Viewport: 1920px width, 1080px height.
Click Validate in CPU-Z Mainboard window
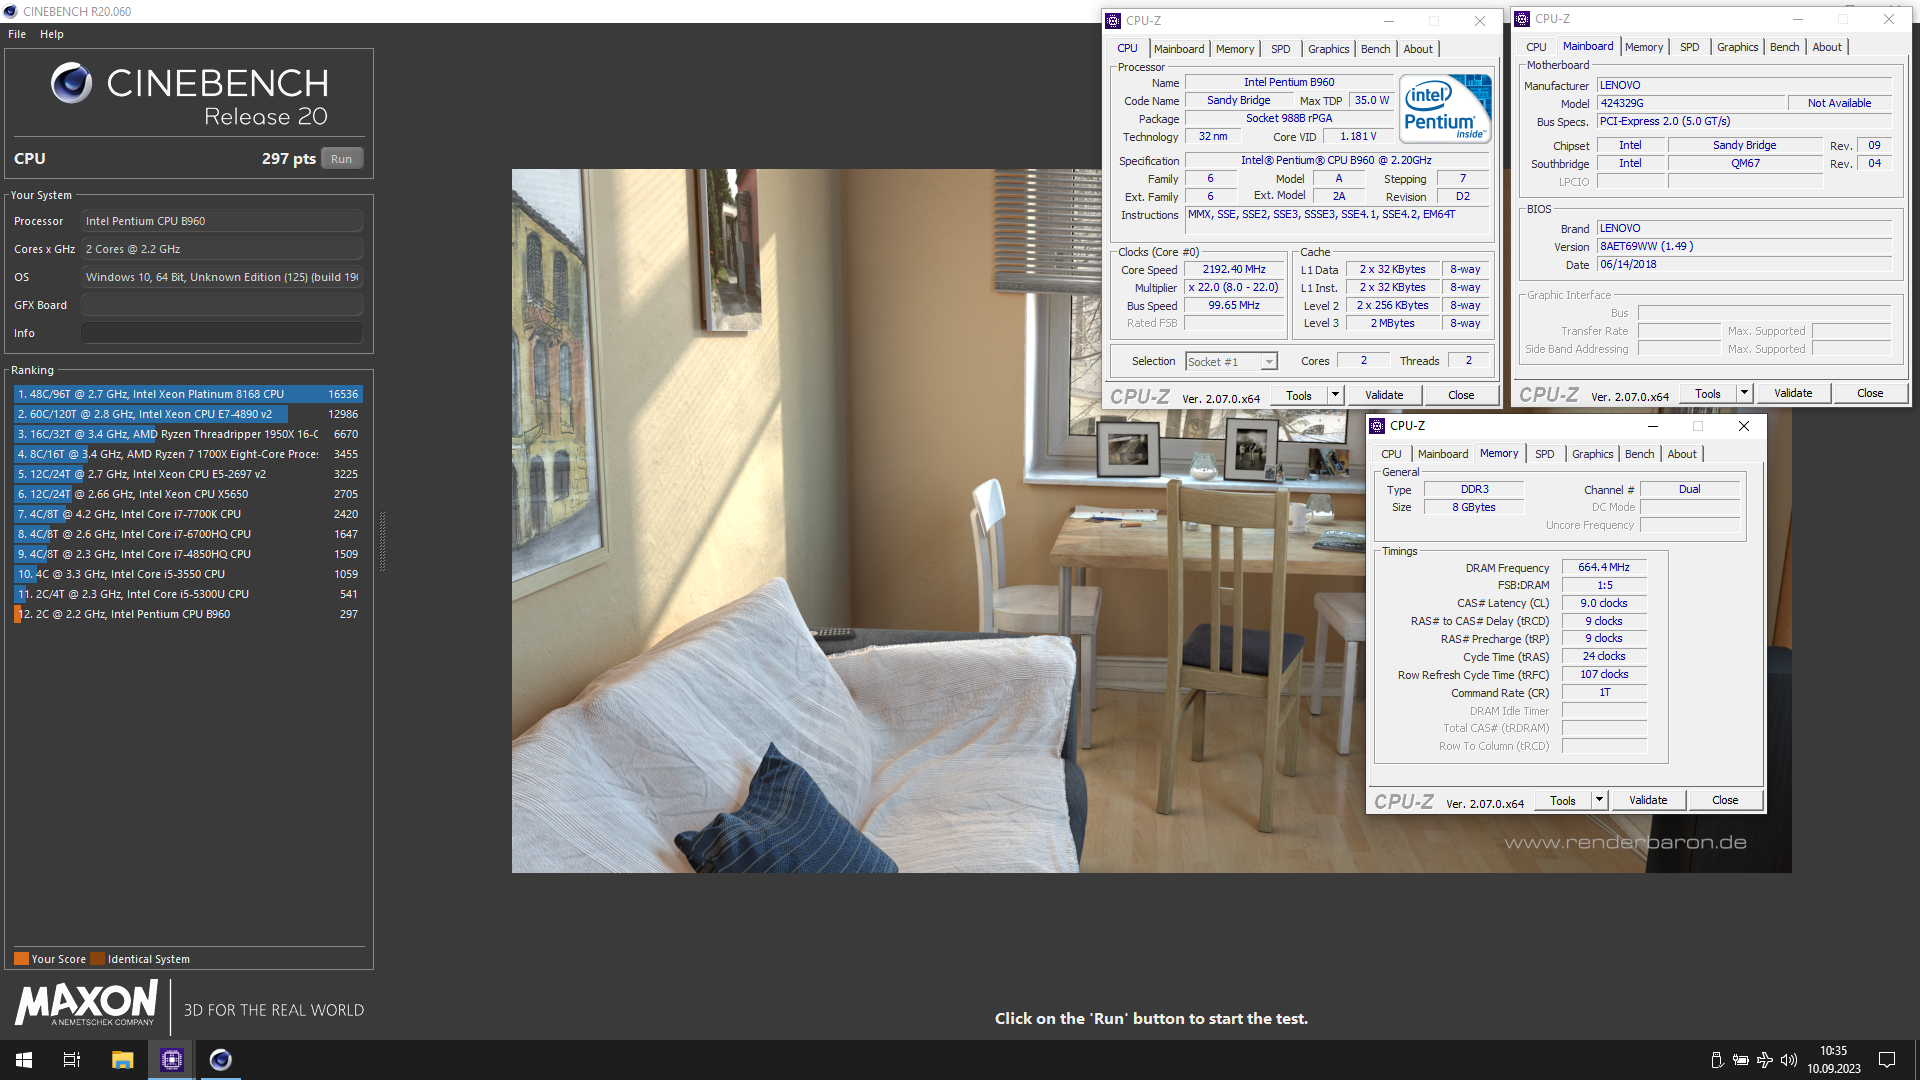(1793, 393)
